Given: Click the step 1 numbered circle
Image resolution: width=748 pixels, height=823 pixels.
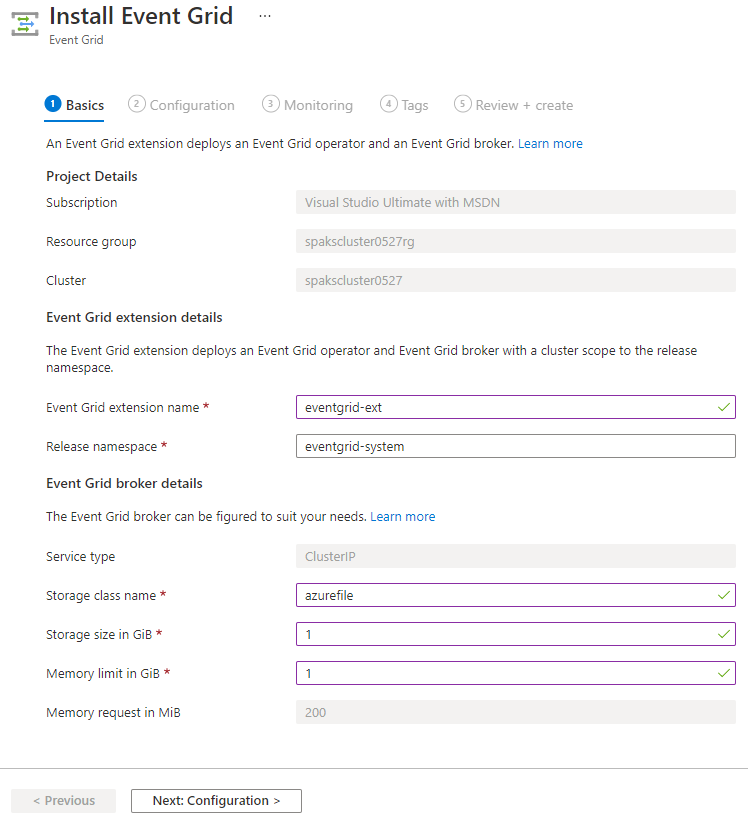Looking at the screenshot, I should click(x=51, y=104).
